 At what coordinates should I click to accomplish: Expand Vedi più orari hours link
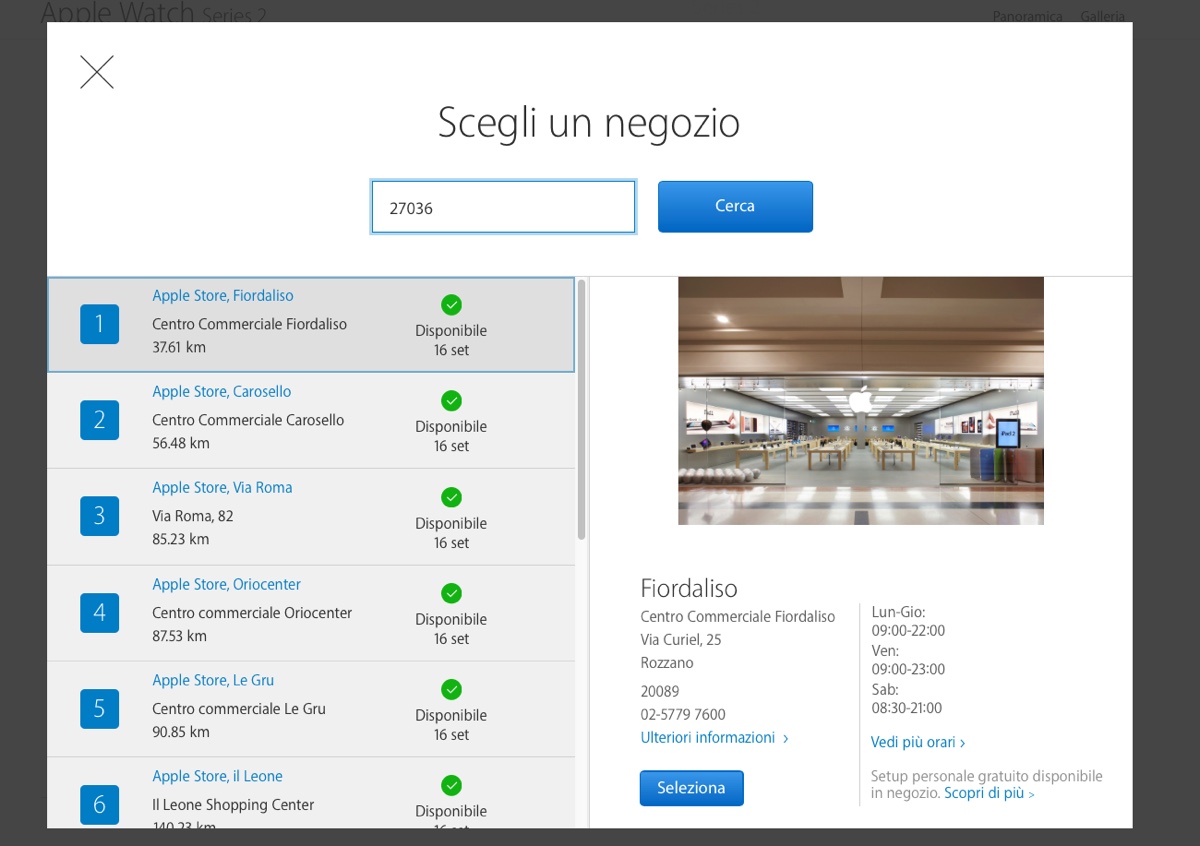click(x=918, y=743)
